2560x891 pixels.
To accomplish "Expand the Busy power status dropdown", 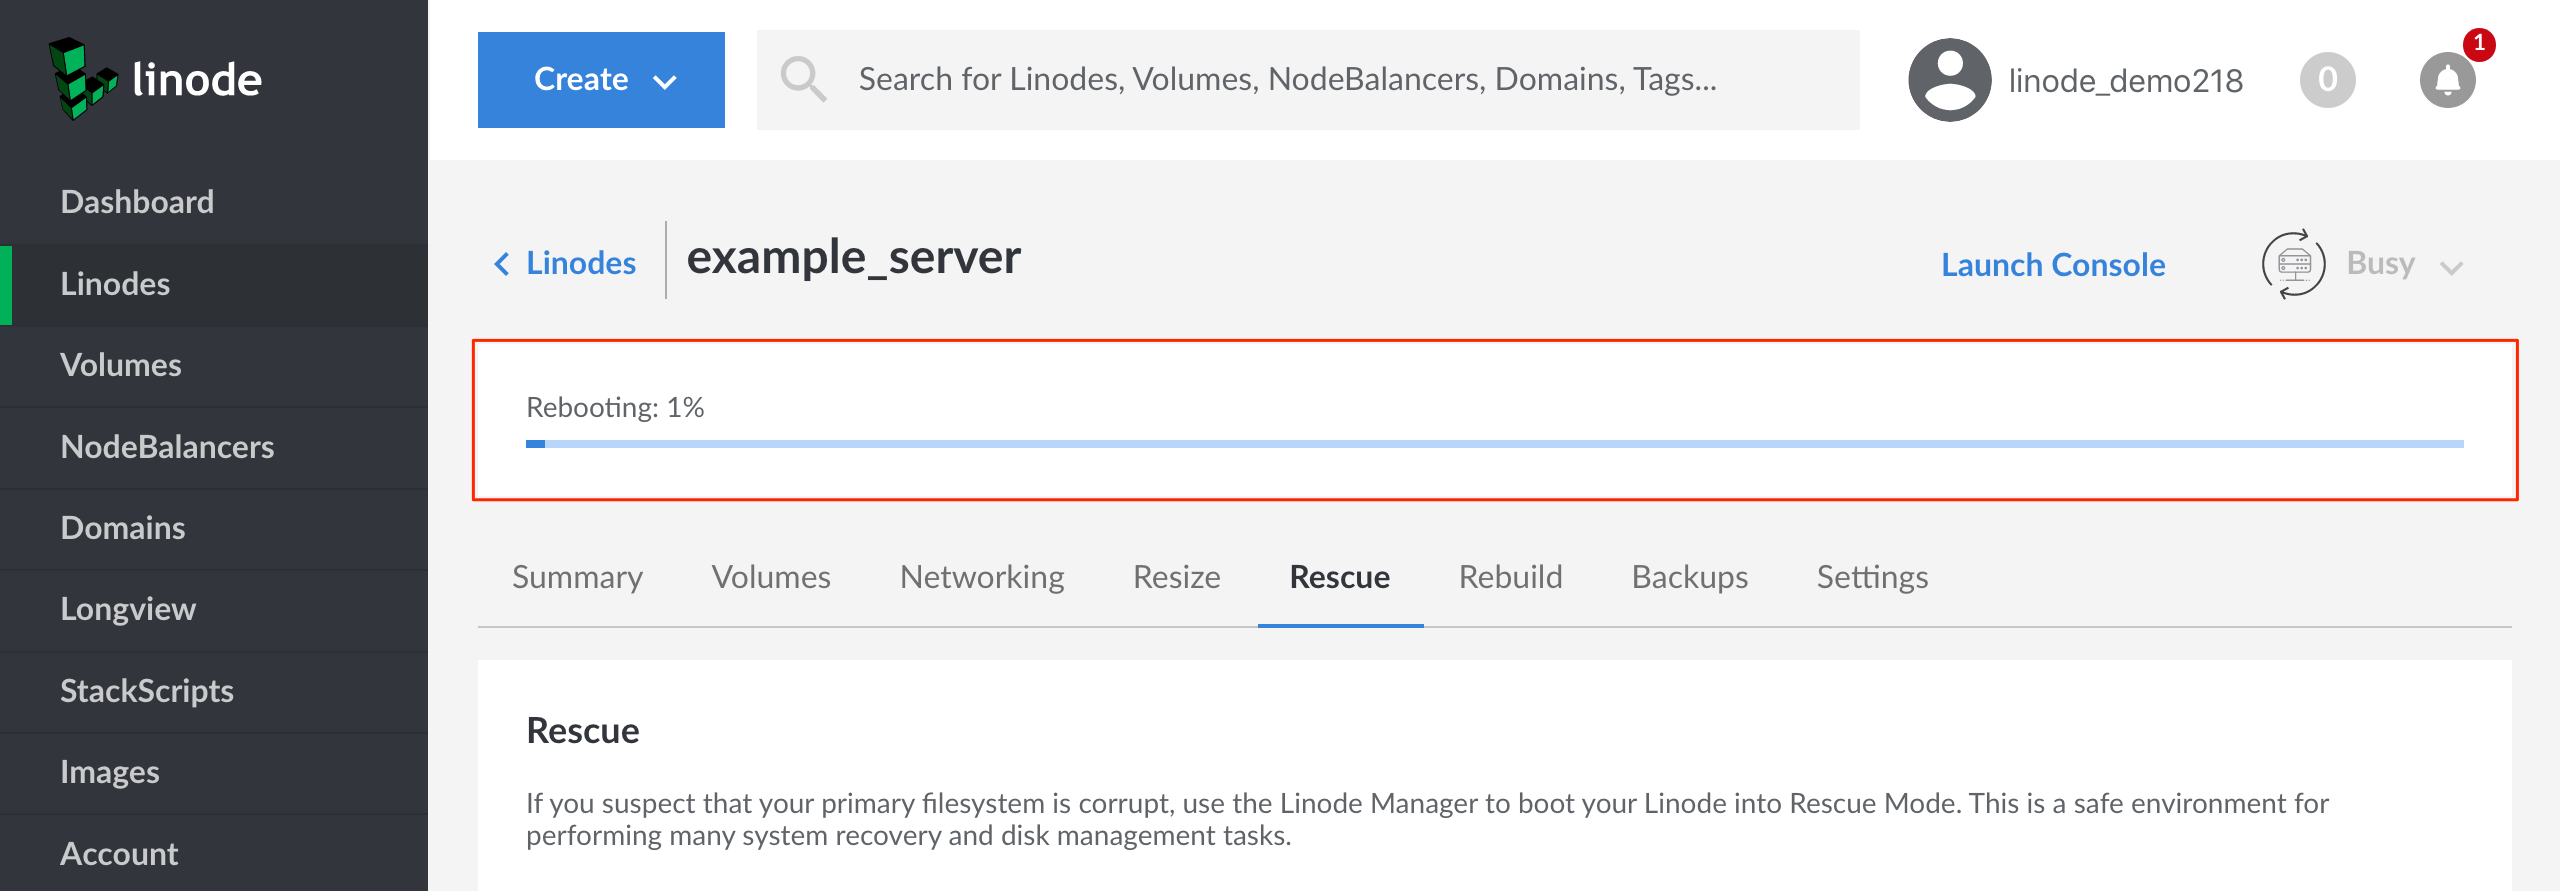I will pyautogui.click(x=2451, y=266).
